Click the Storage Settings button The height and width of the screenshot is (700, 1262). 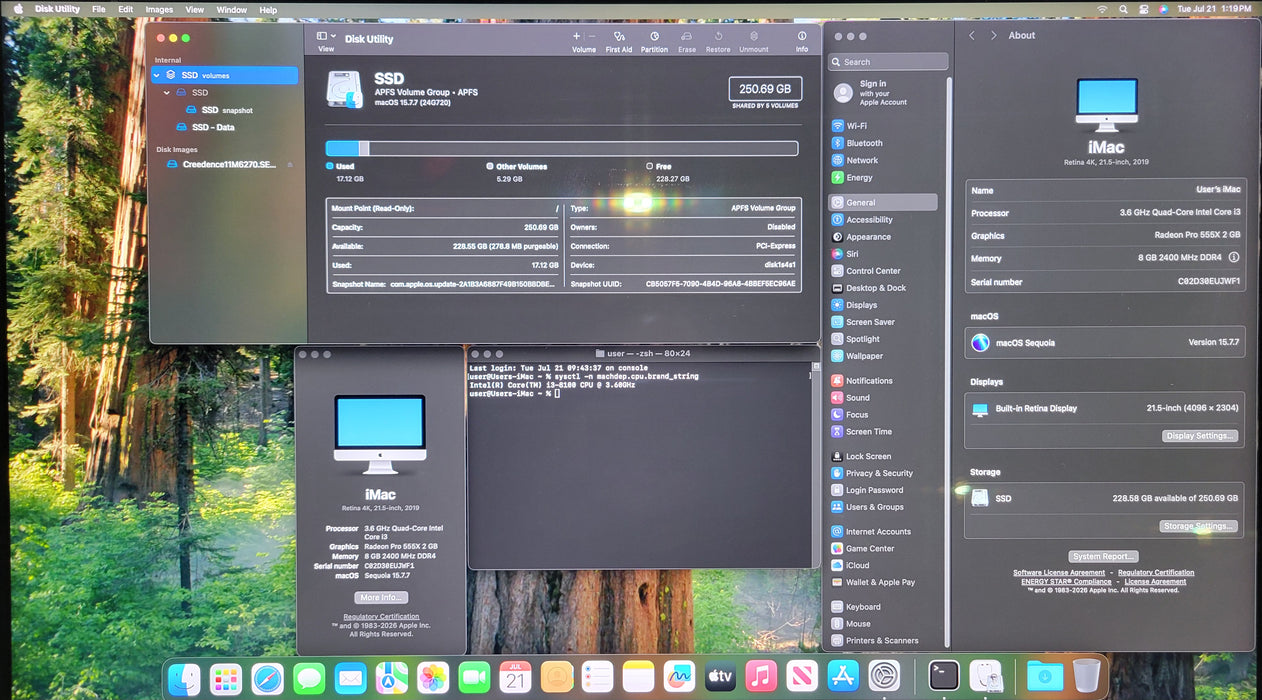[1199, 526]
